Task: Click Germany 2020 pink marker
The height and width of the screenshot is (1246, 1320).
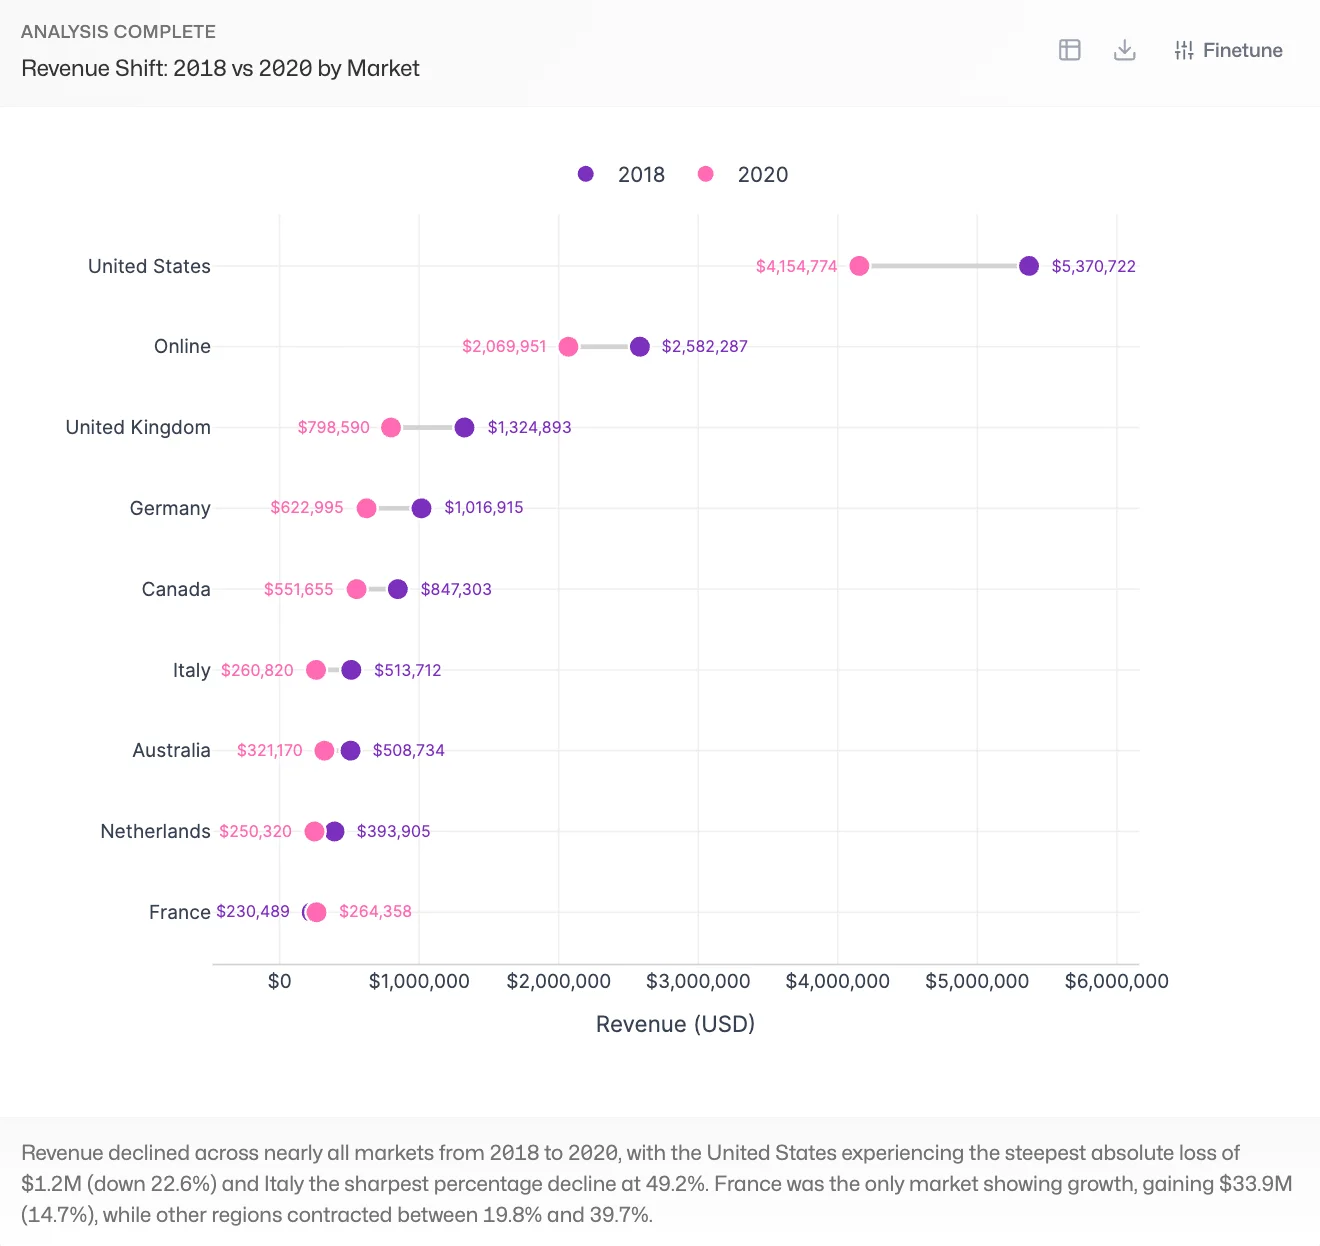Action: click(x=367, y=508)
